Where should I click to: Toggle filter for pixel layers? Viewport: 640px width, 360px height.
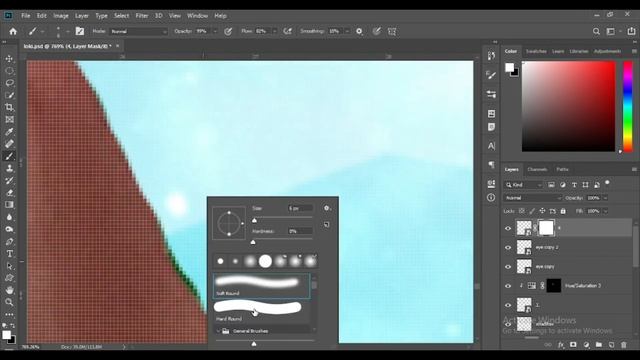[551, 185]
